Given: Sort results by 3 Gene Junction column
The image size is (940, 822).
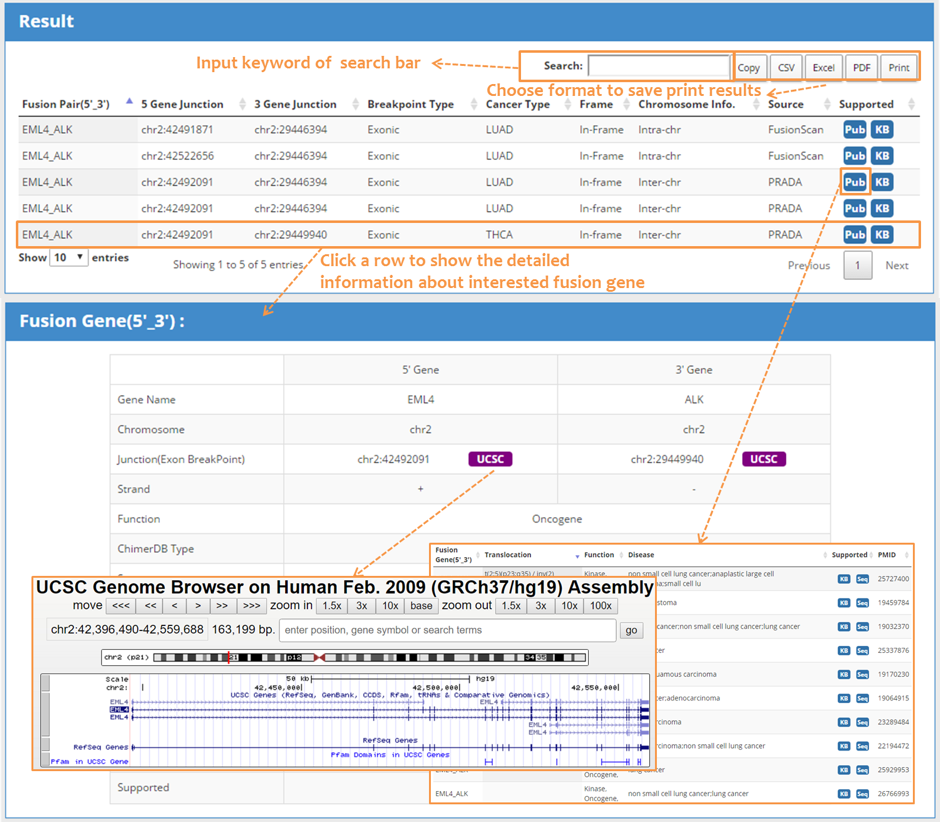Looking at the screenshot, I should pyautogui.click(x=306, y=104).
